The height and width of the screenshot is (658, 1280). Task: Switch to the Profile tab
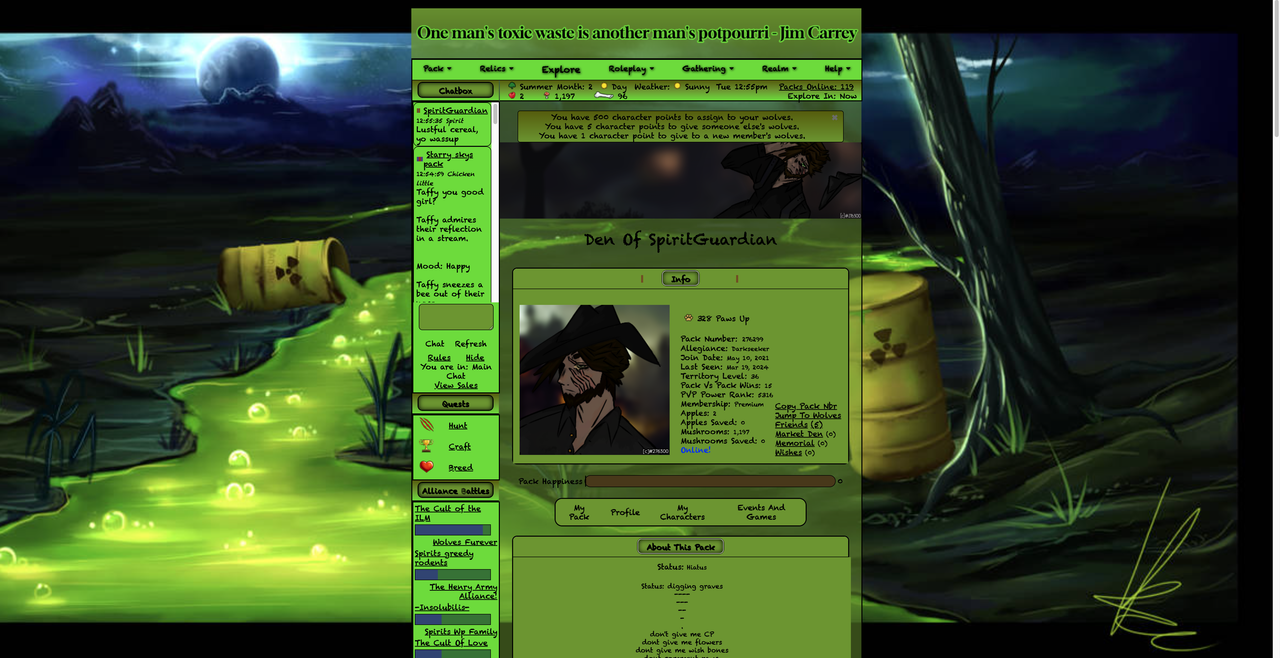coord(625,512)
